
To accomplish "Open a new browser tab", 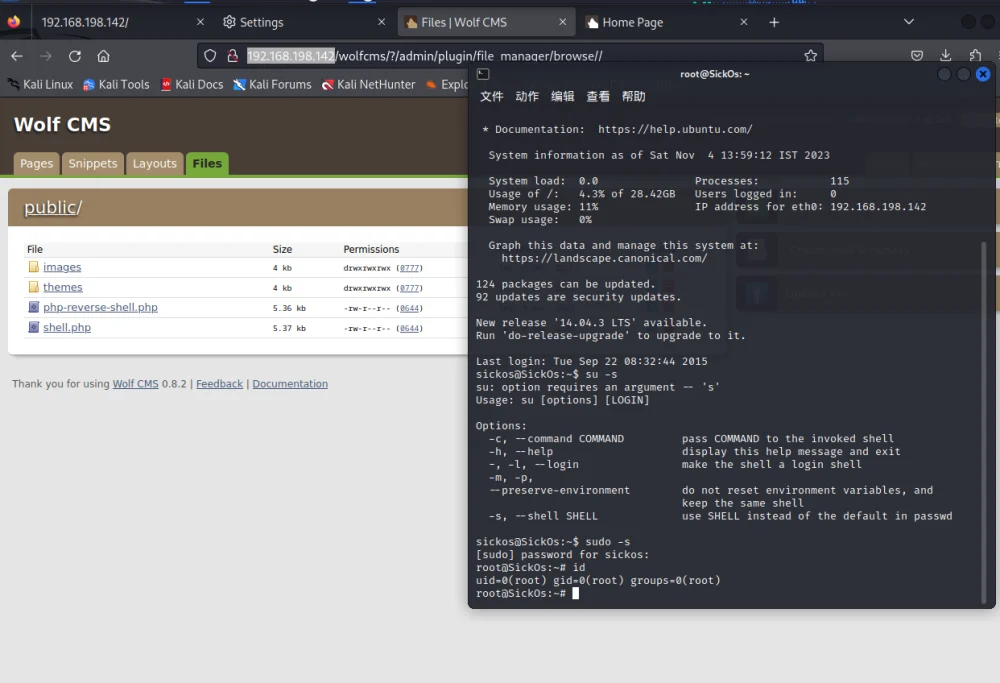I will [774, 22].
